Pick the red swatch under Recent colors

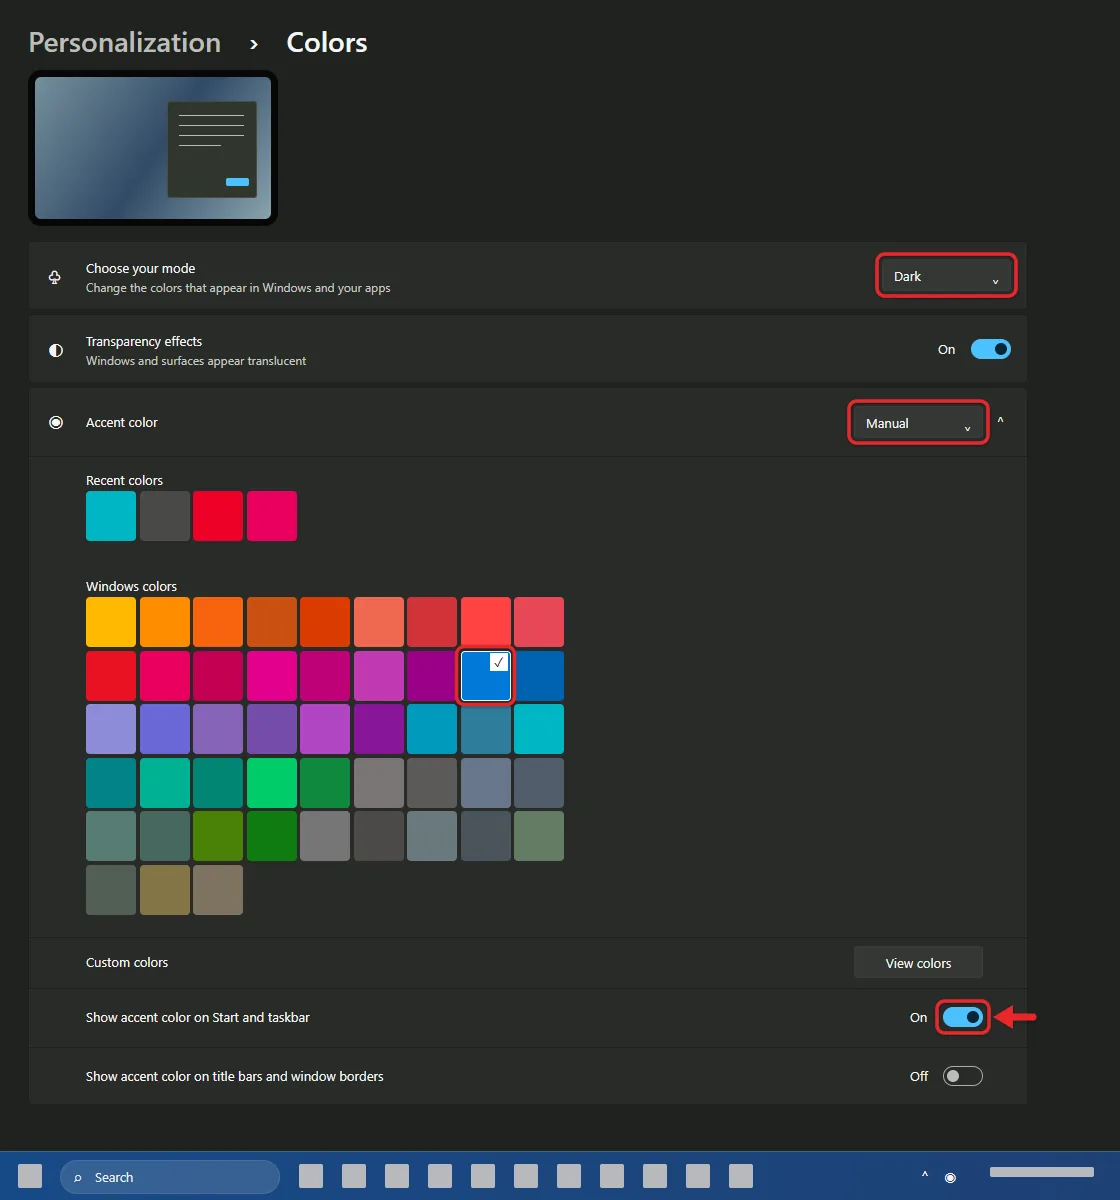point(218,516)
